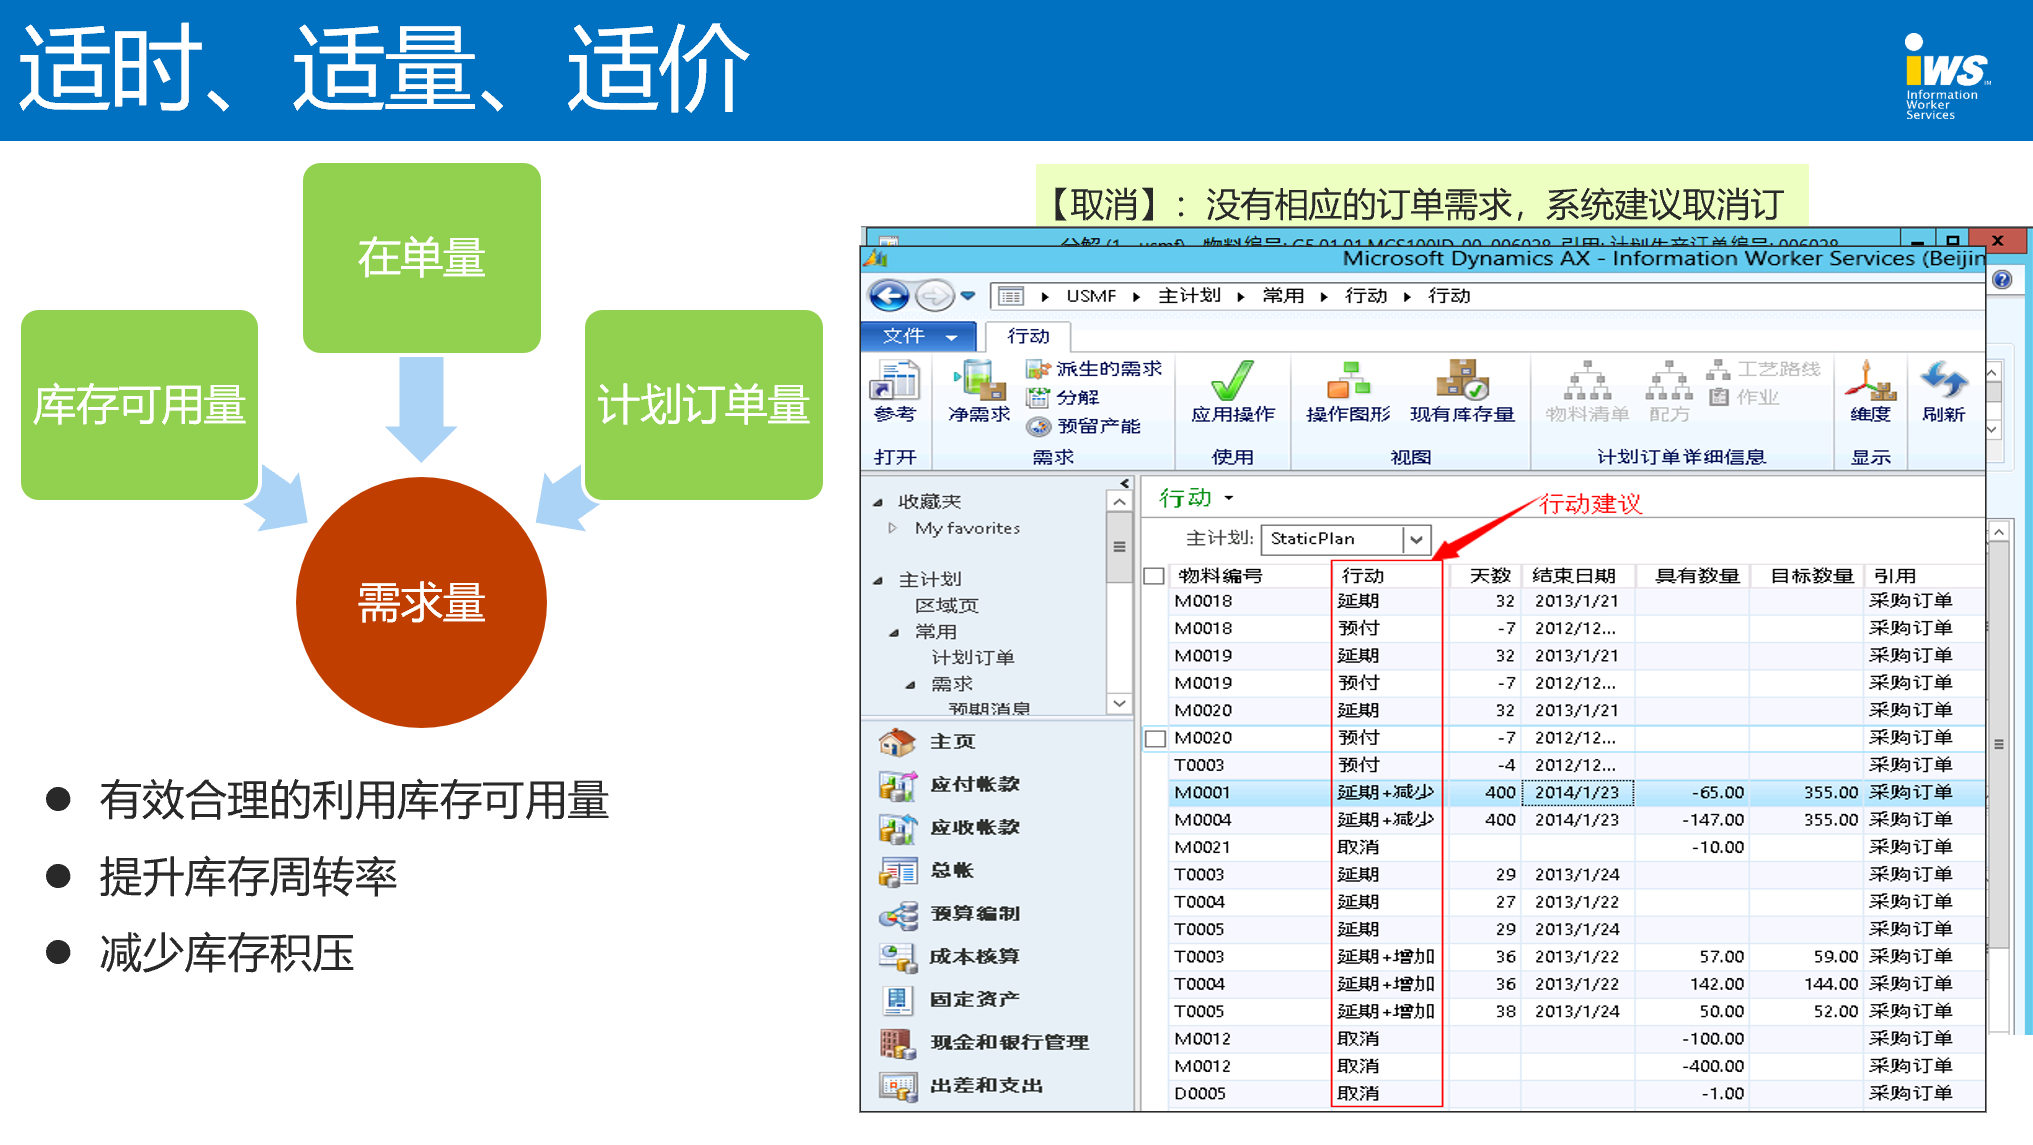2033x1145 pixels.
Task: Sort by the 物料编号 column header
Action: tap(1250, 576)
